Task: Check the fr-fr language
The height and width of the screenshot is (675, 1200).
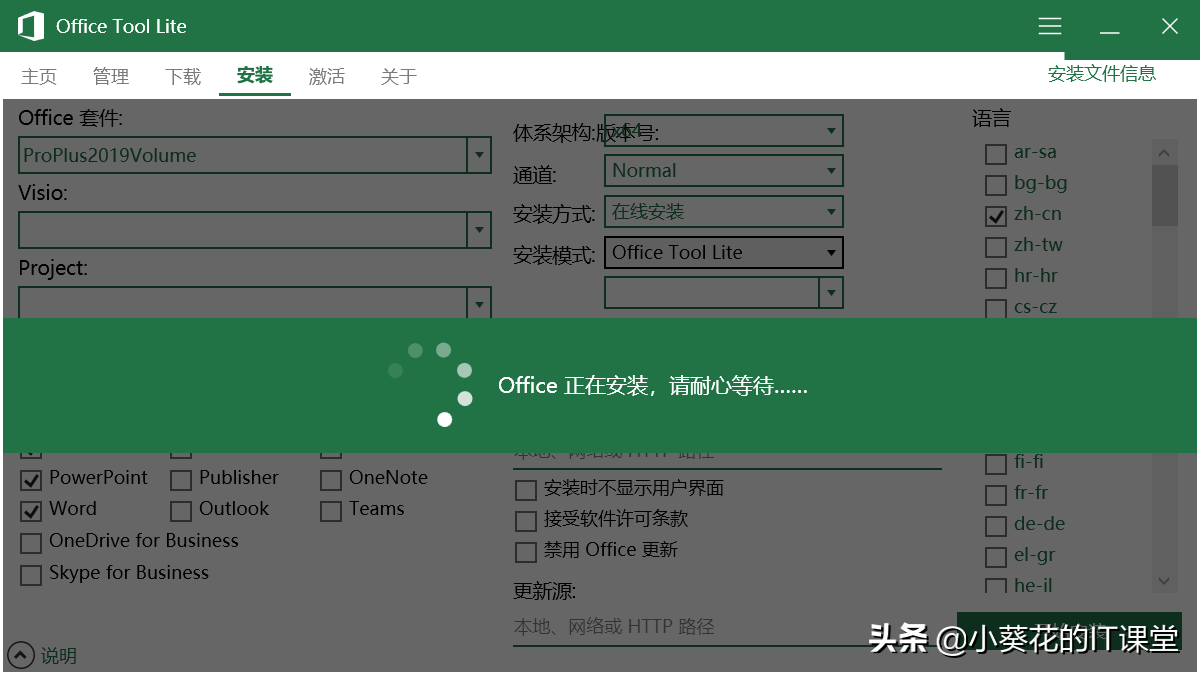Action: coord(996,495)
